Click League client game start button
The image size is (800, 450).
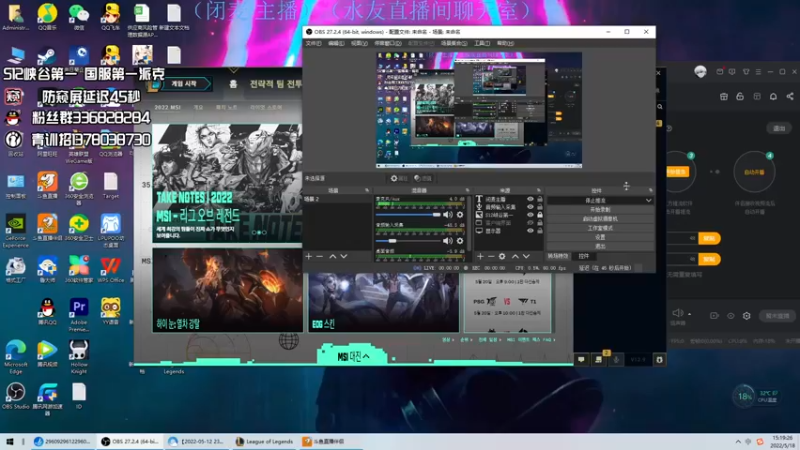click(185, 84)
